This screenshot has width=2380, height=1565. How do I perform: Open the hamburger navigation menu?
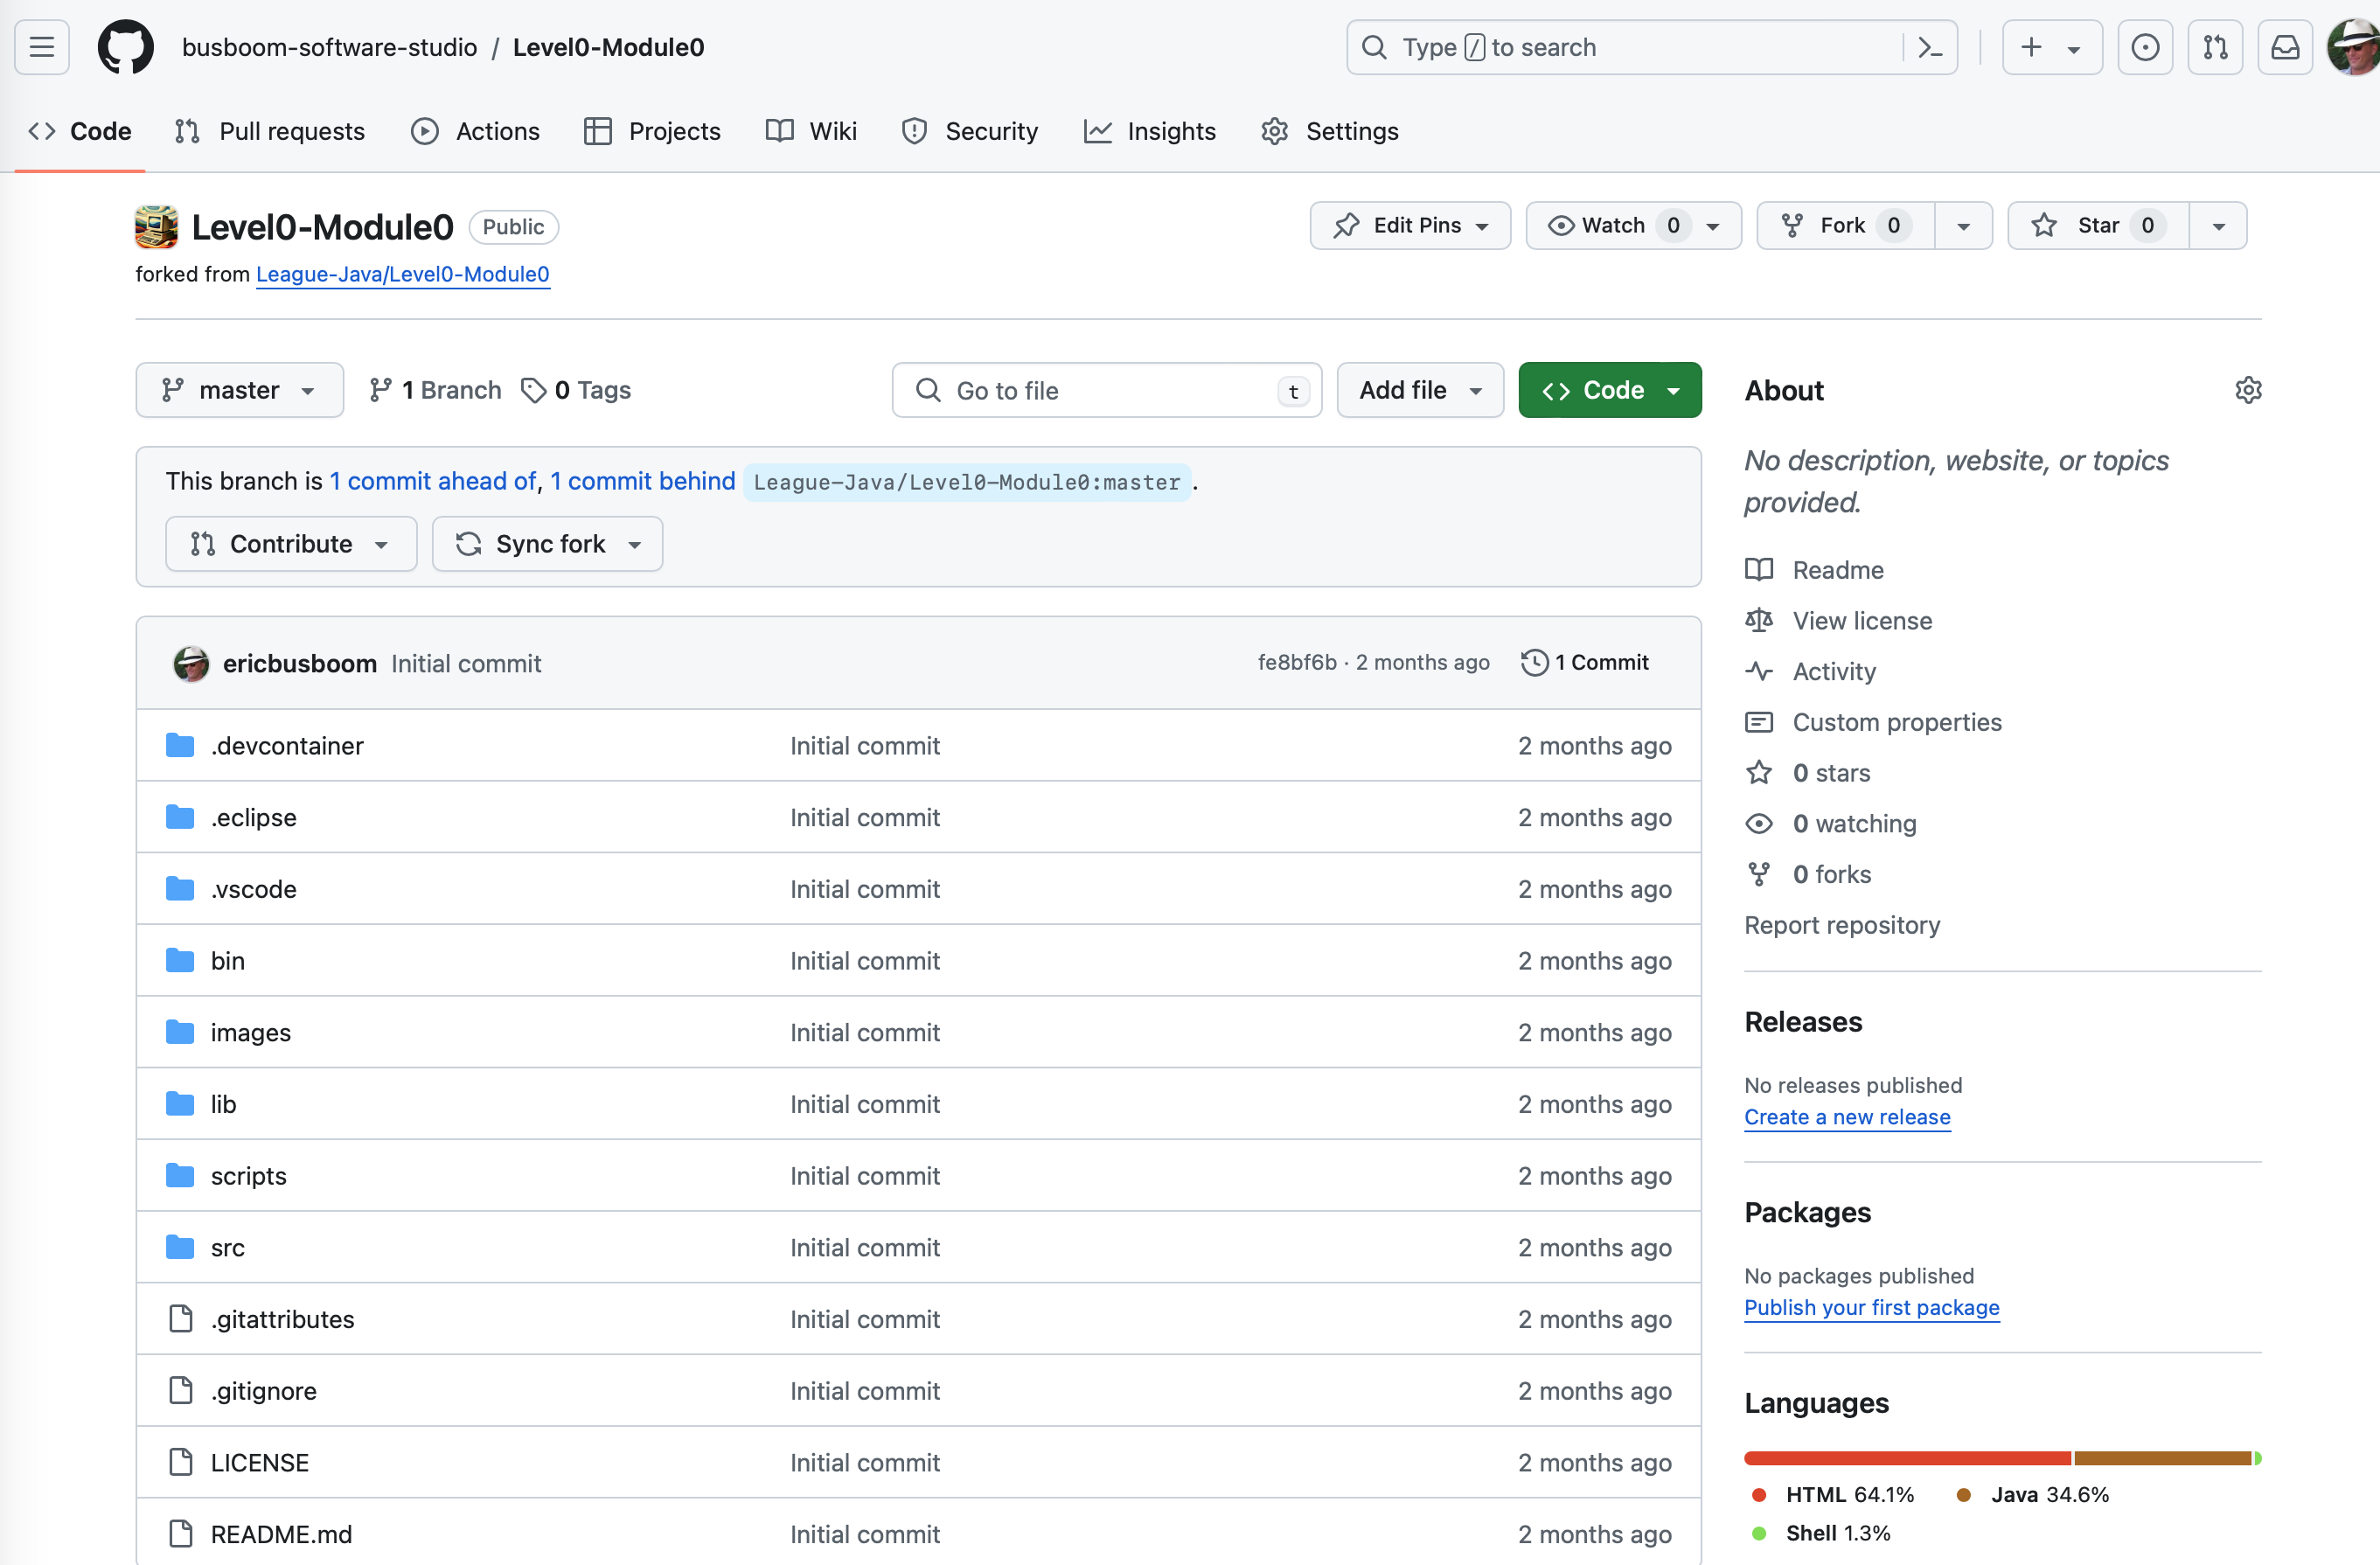[x=42, y=47]
